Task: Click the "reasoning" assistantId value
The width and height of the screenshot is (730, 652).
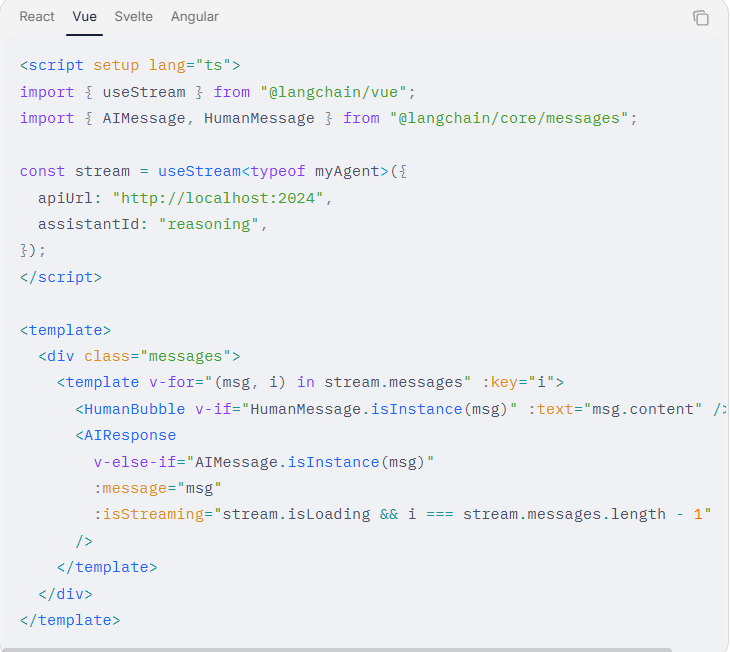Action: (209, 224)
